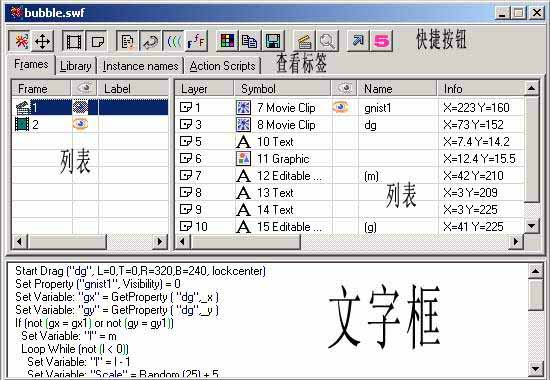
Task: Click the copy documents toolbar icon
Action: [250, 41]
